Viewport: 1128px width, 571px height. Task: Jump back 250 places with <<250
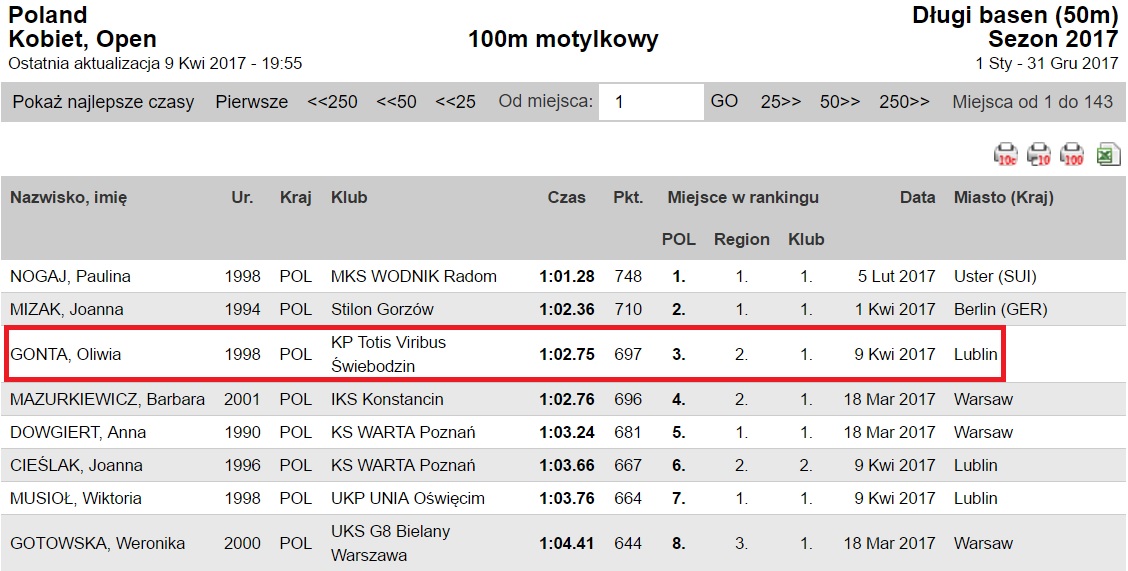[x=332, y=102]
